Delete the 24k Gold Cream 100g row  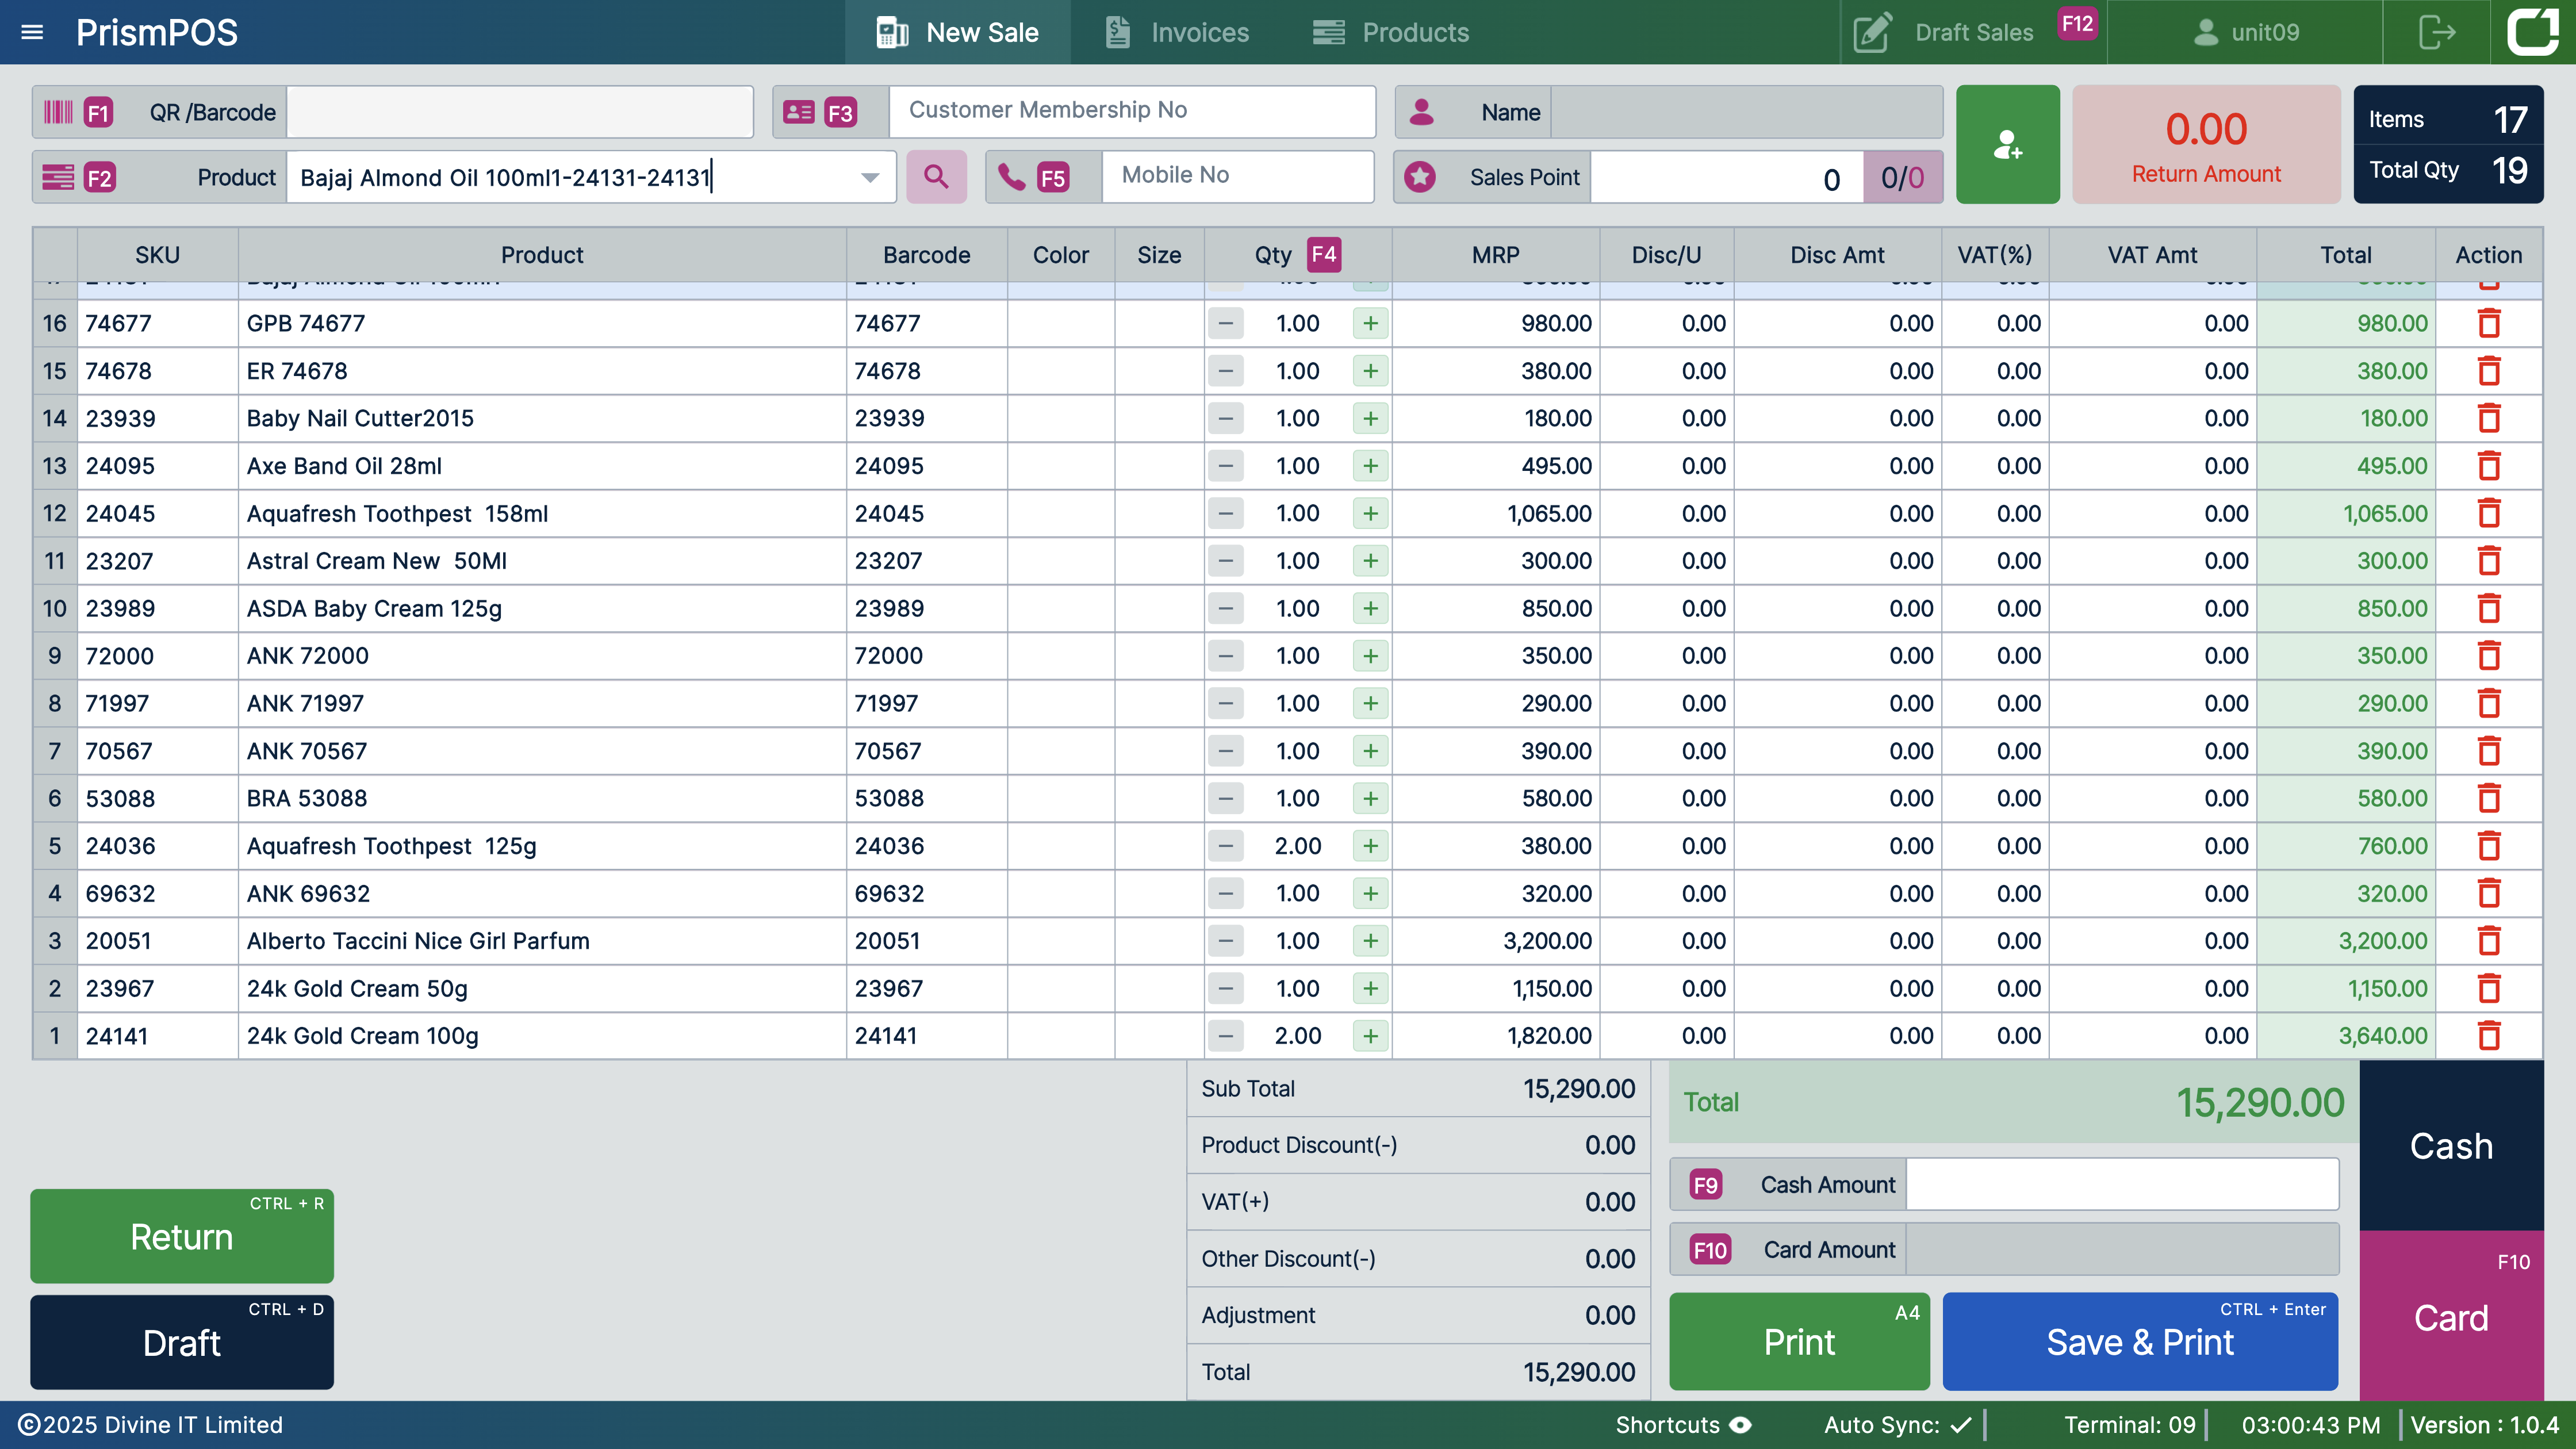(2489, 1036)
